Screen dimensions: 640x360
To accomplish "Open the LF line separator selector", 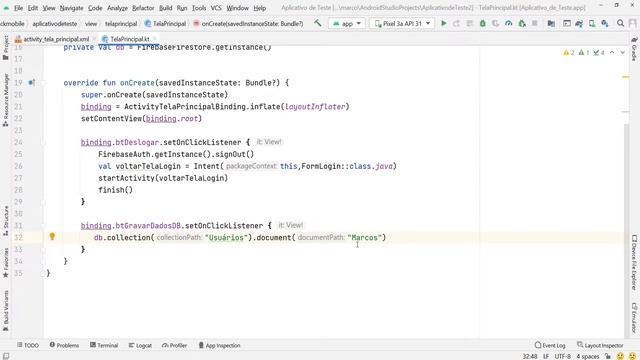I will point(546,356).
